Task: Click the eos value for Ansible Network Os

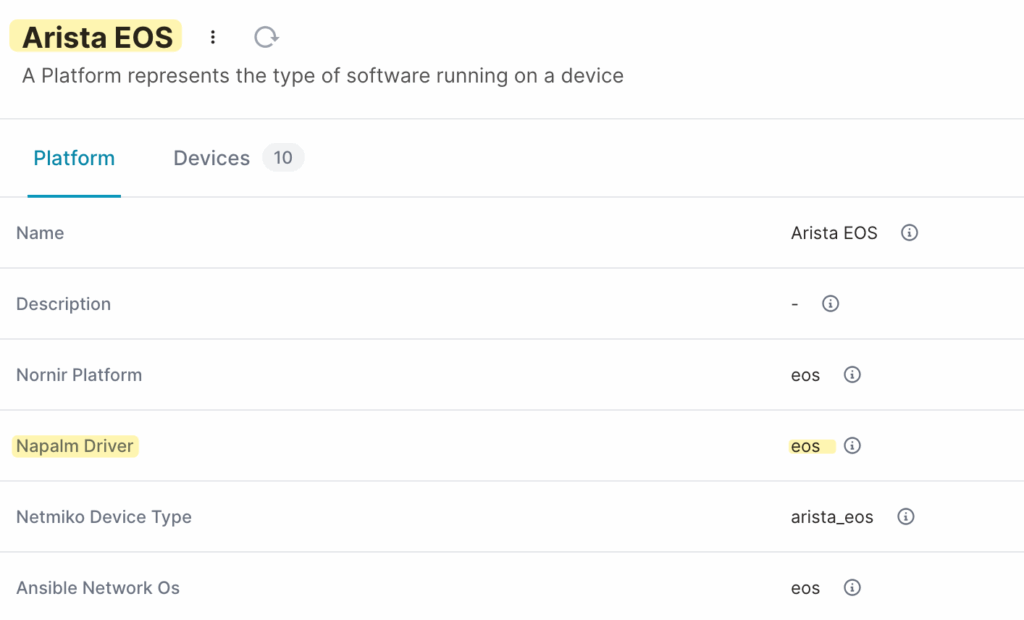Action: (x=805, y=589)
